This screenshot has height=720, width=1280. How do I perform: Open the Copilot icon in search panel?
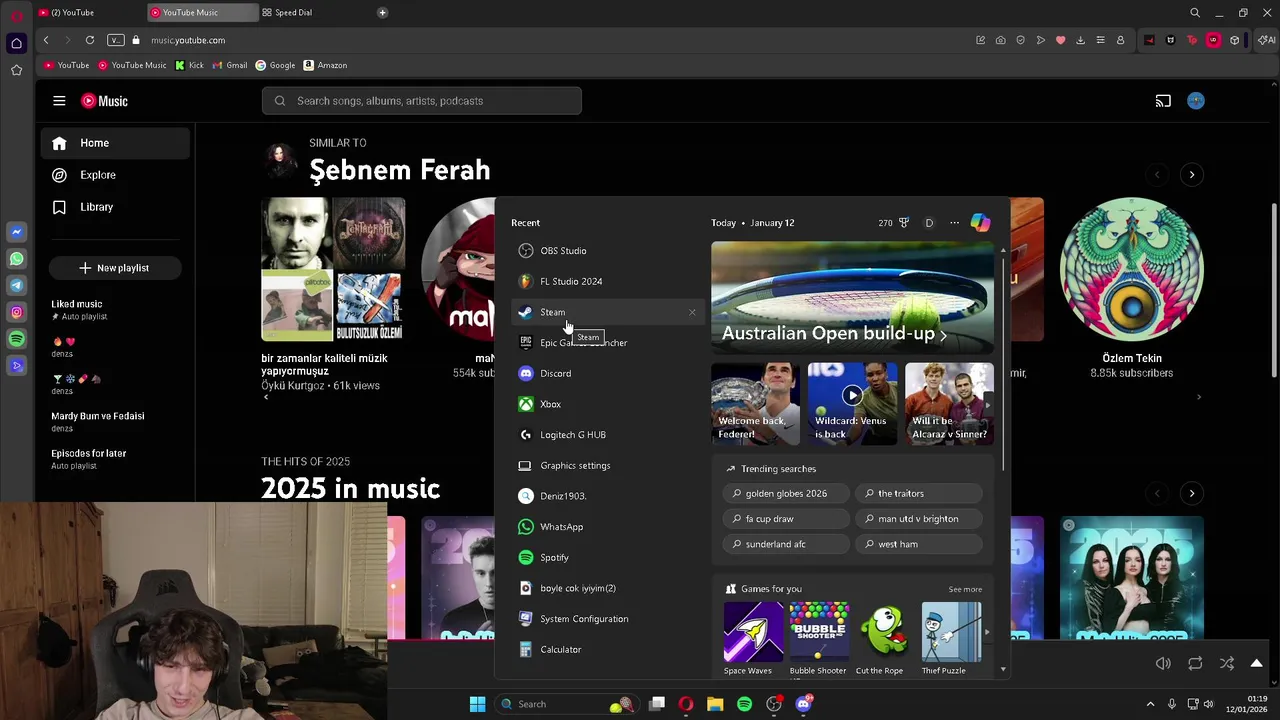pyautogui.click(x=980, y=223)
